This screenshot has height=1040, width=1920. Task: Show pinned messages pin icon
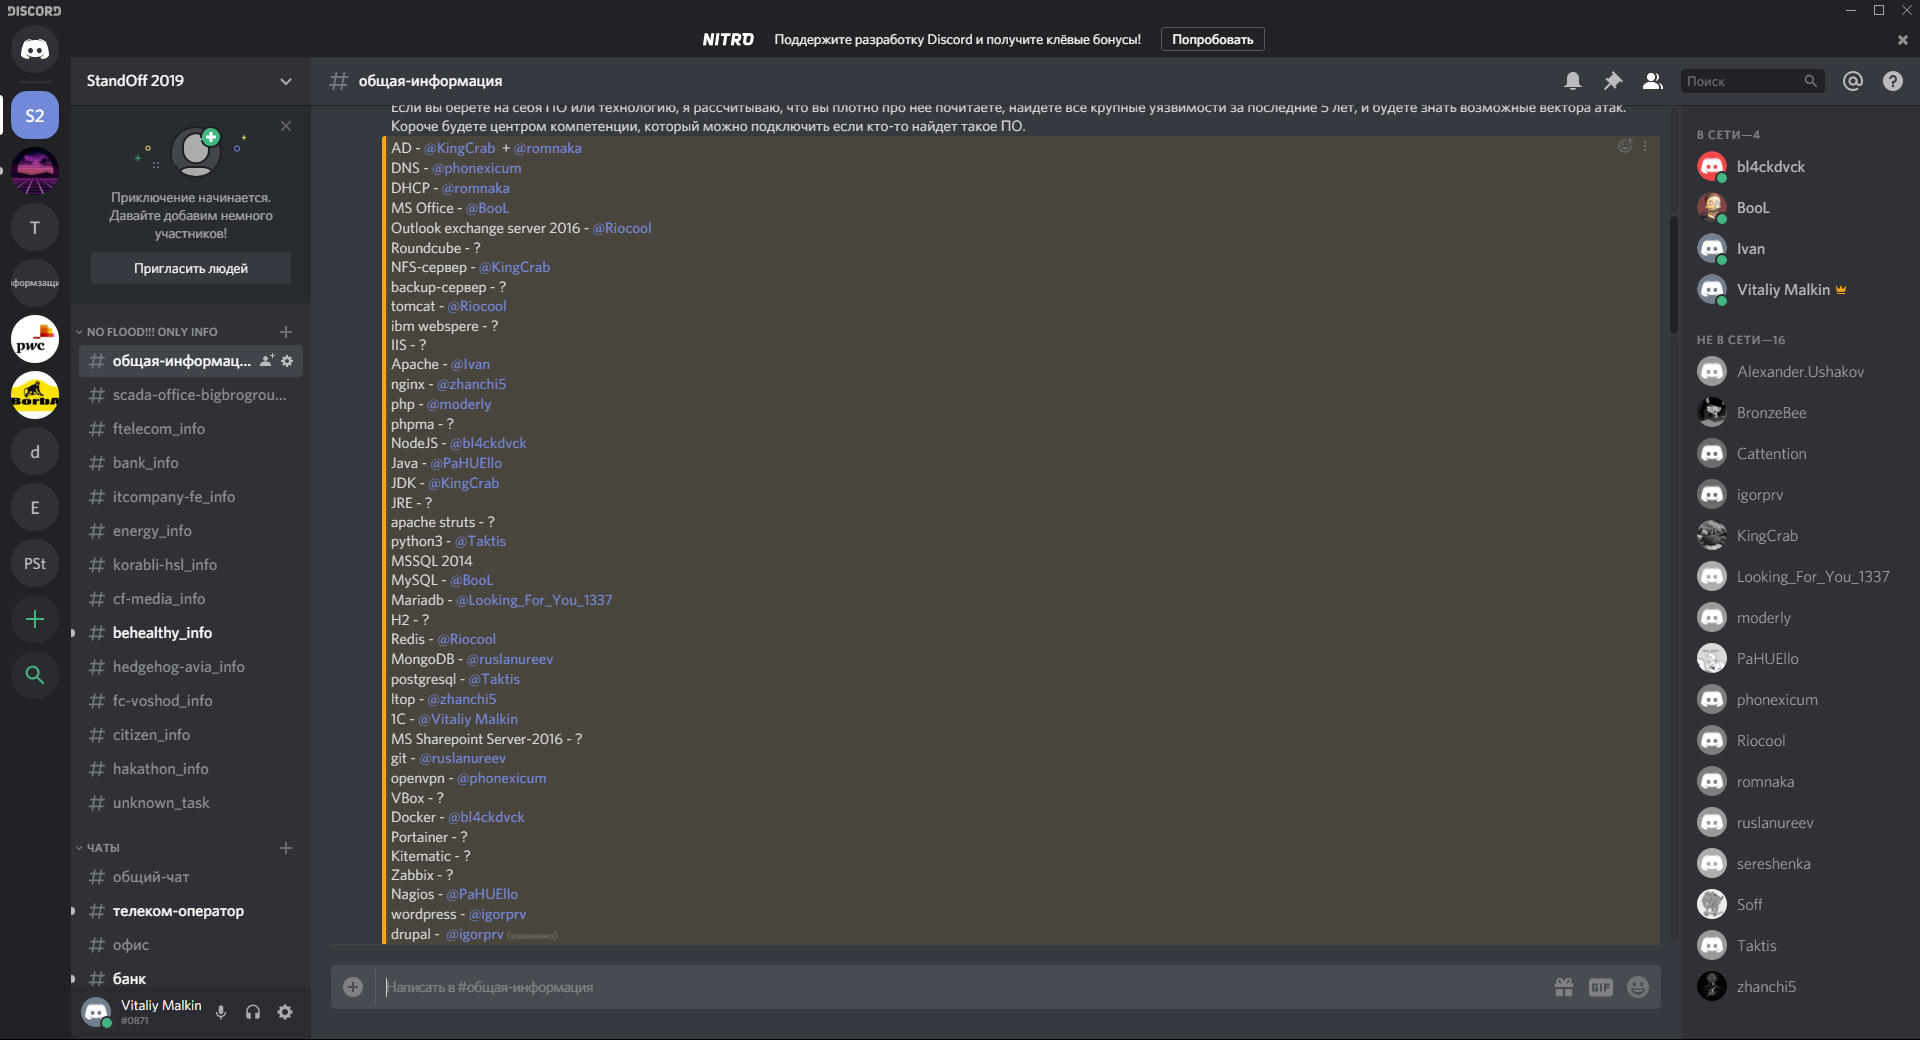1613,81
